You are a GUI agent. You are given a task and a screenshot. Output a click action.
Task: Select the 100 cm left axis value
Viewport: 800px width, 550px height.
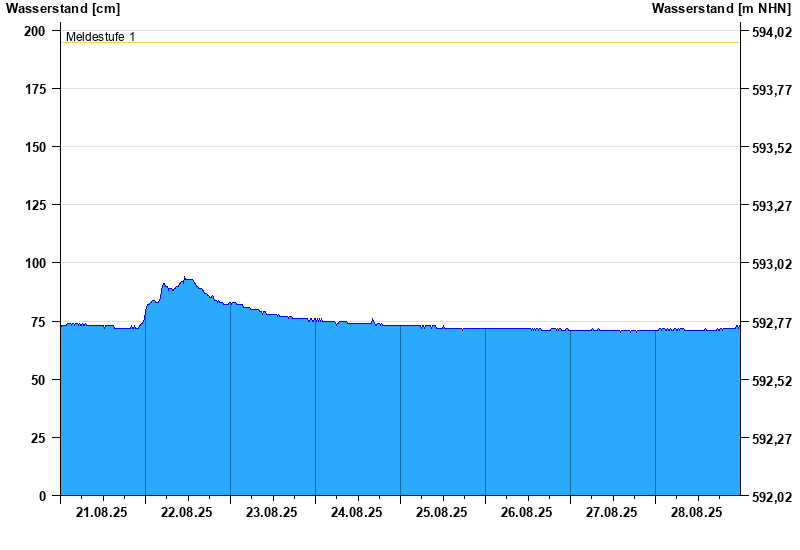35,263
